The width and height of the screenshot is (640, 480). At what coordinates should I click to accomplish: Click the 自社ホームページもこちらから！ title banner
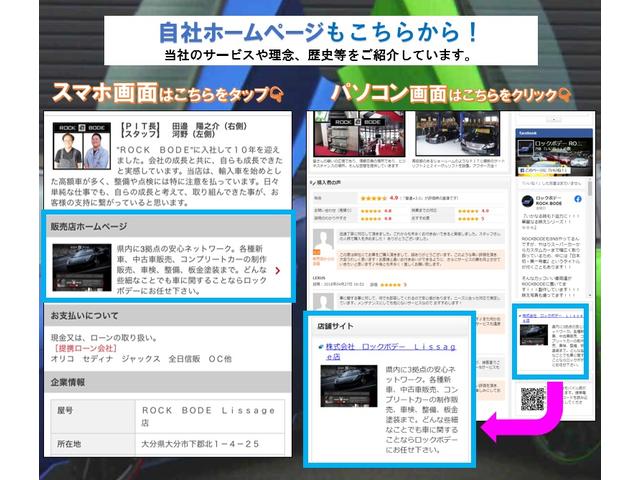[x=321, y=40]
